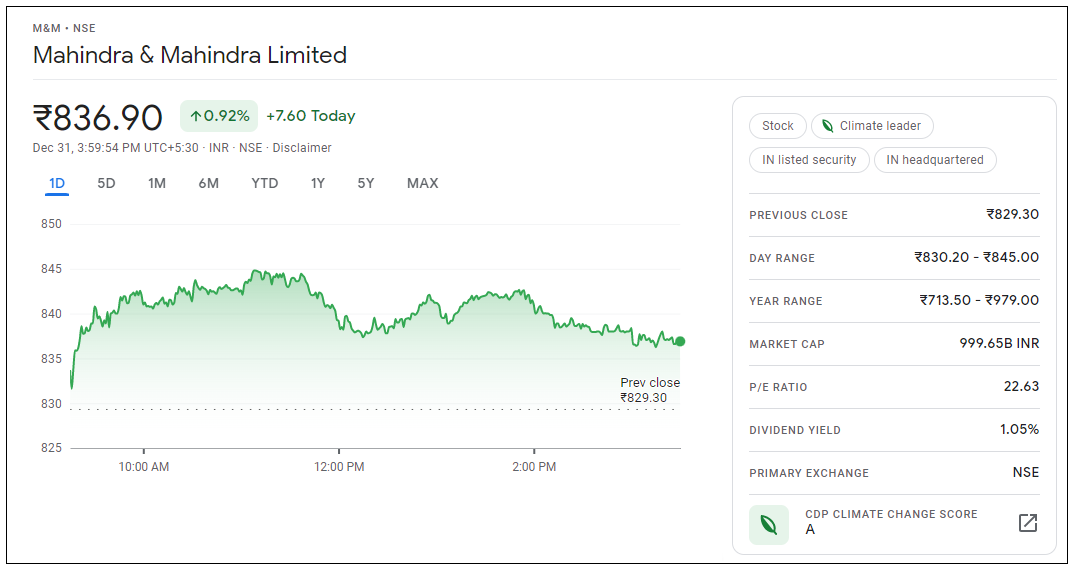The height and width of the screenshot is (568, 1072).
Task: Click the NSE primary exchange value
Action: coord(1026,472)
